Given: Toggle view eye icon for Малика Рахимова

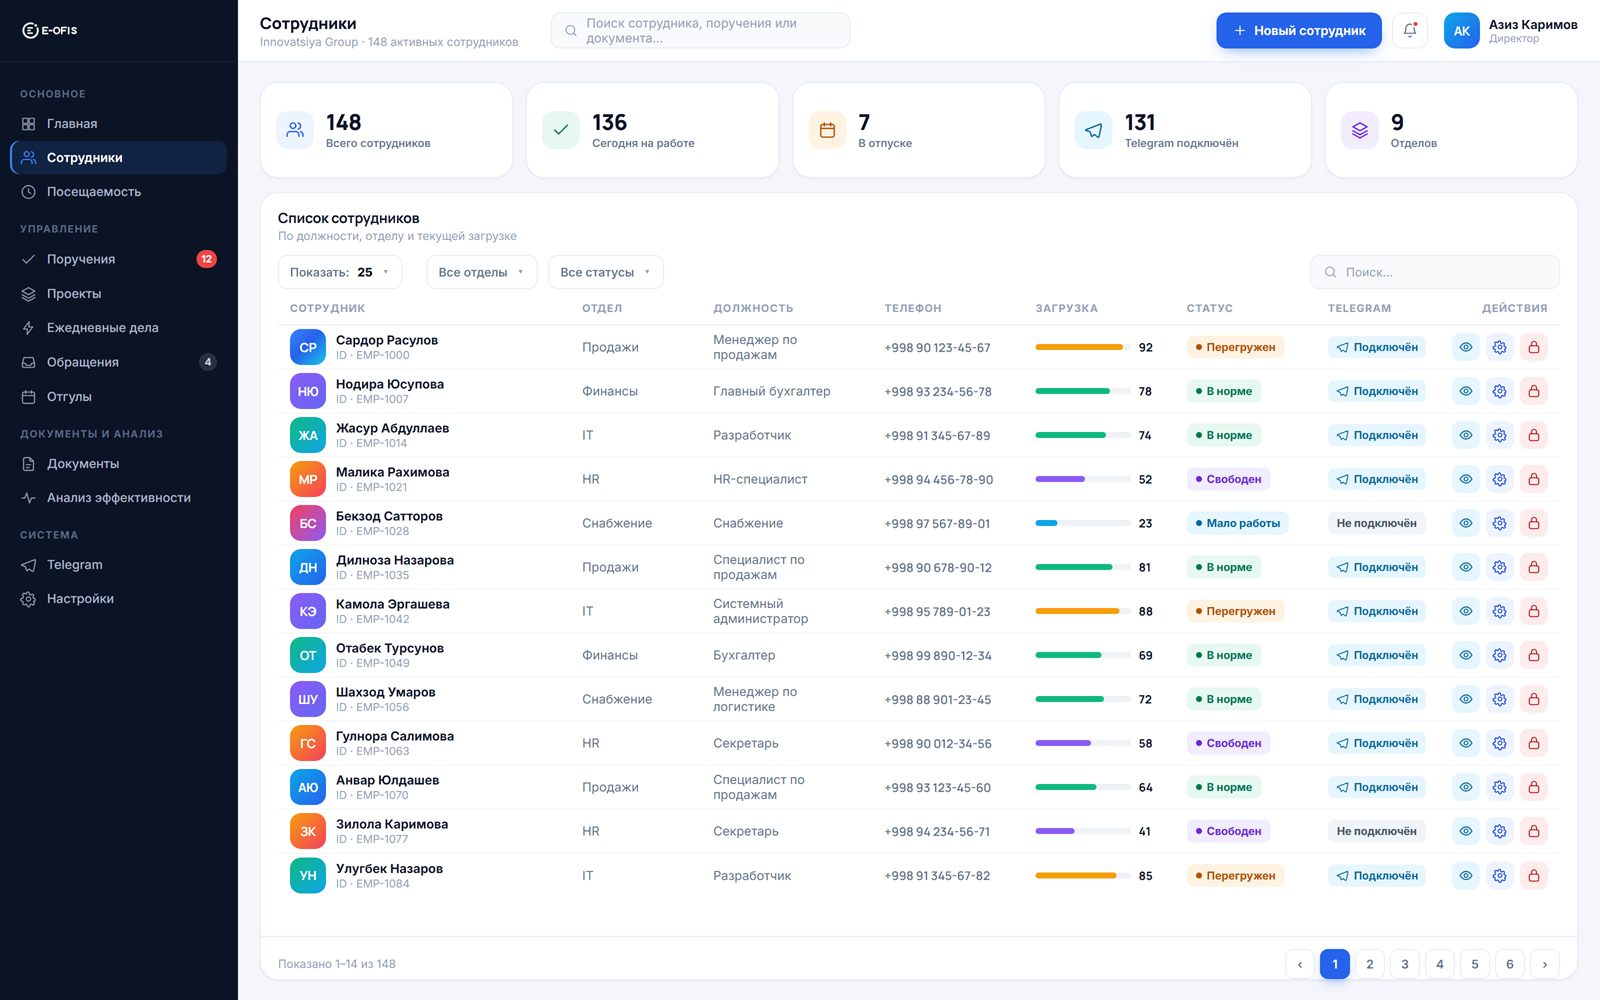Looking at the screenshot, I should [1465, 479].
